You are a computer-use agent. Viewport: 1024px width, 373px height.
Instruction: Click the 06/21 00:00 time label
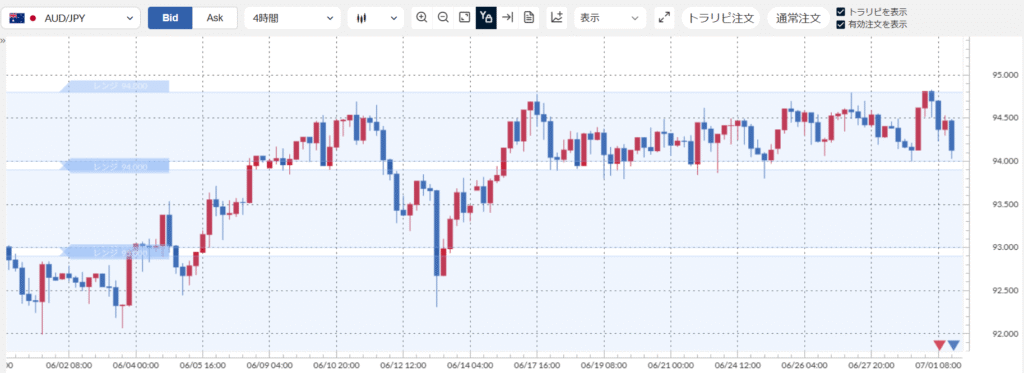coord(671,366)
